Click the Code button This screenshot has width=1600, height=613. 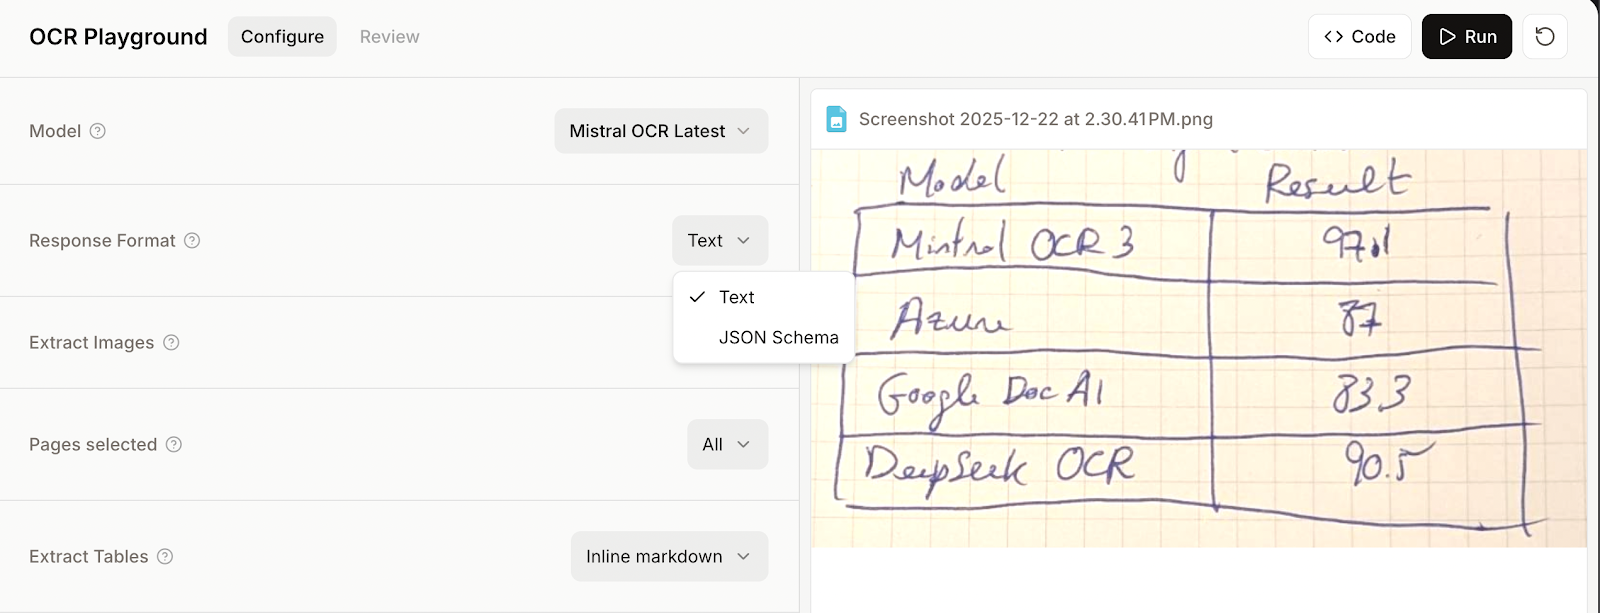pos(1359,37)
